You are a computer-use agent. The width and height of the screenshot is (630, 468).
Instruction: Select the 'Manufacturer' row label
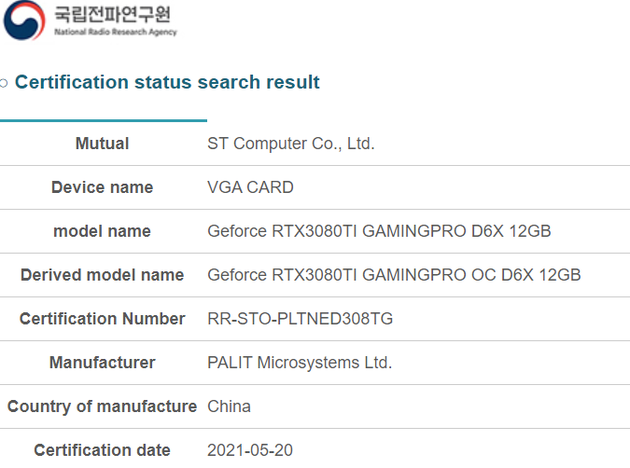102,363
